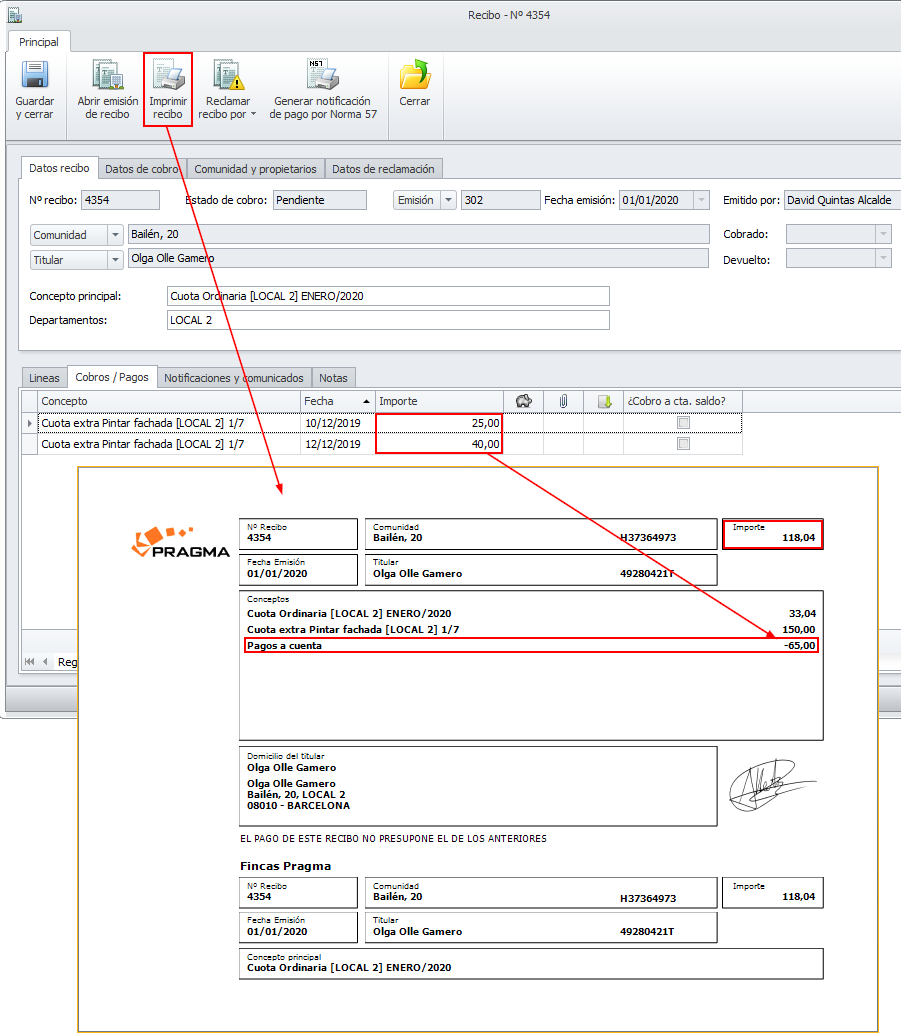Click the signature image on receipt

[x=771, y=785]
